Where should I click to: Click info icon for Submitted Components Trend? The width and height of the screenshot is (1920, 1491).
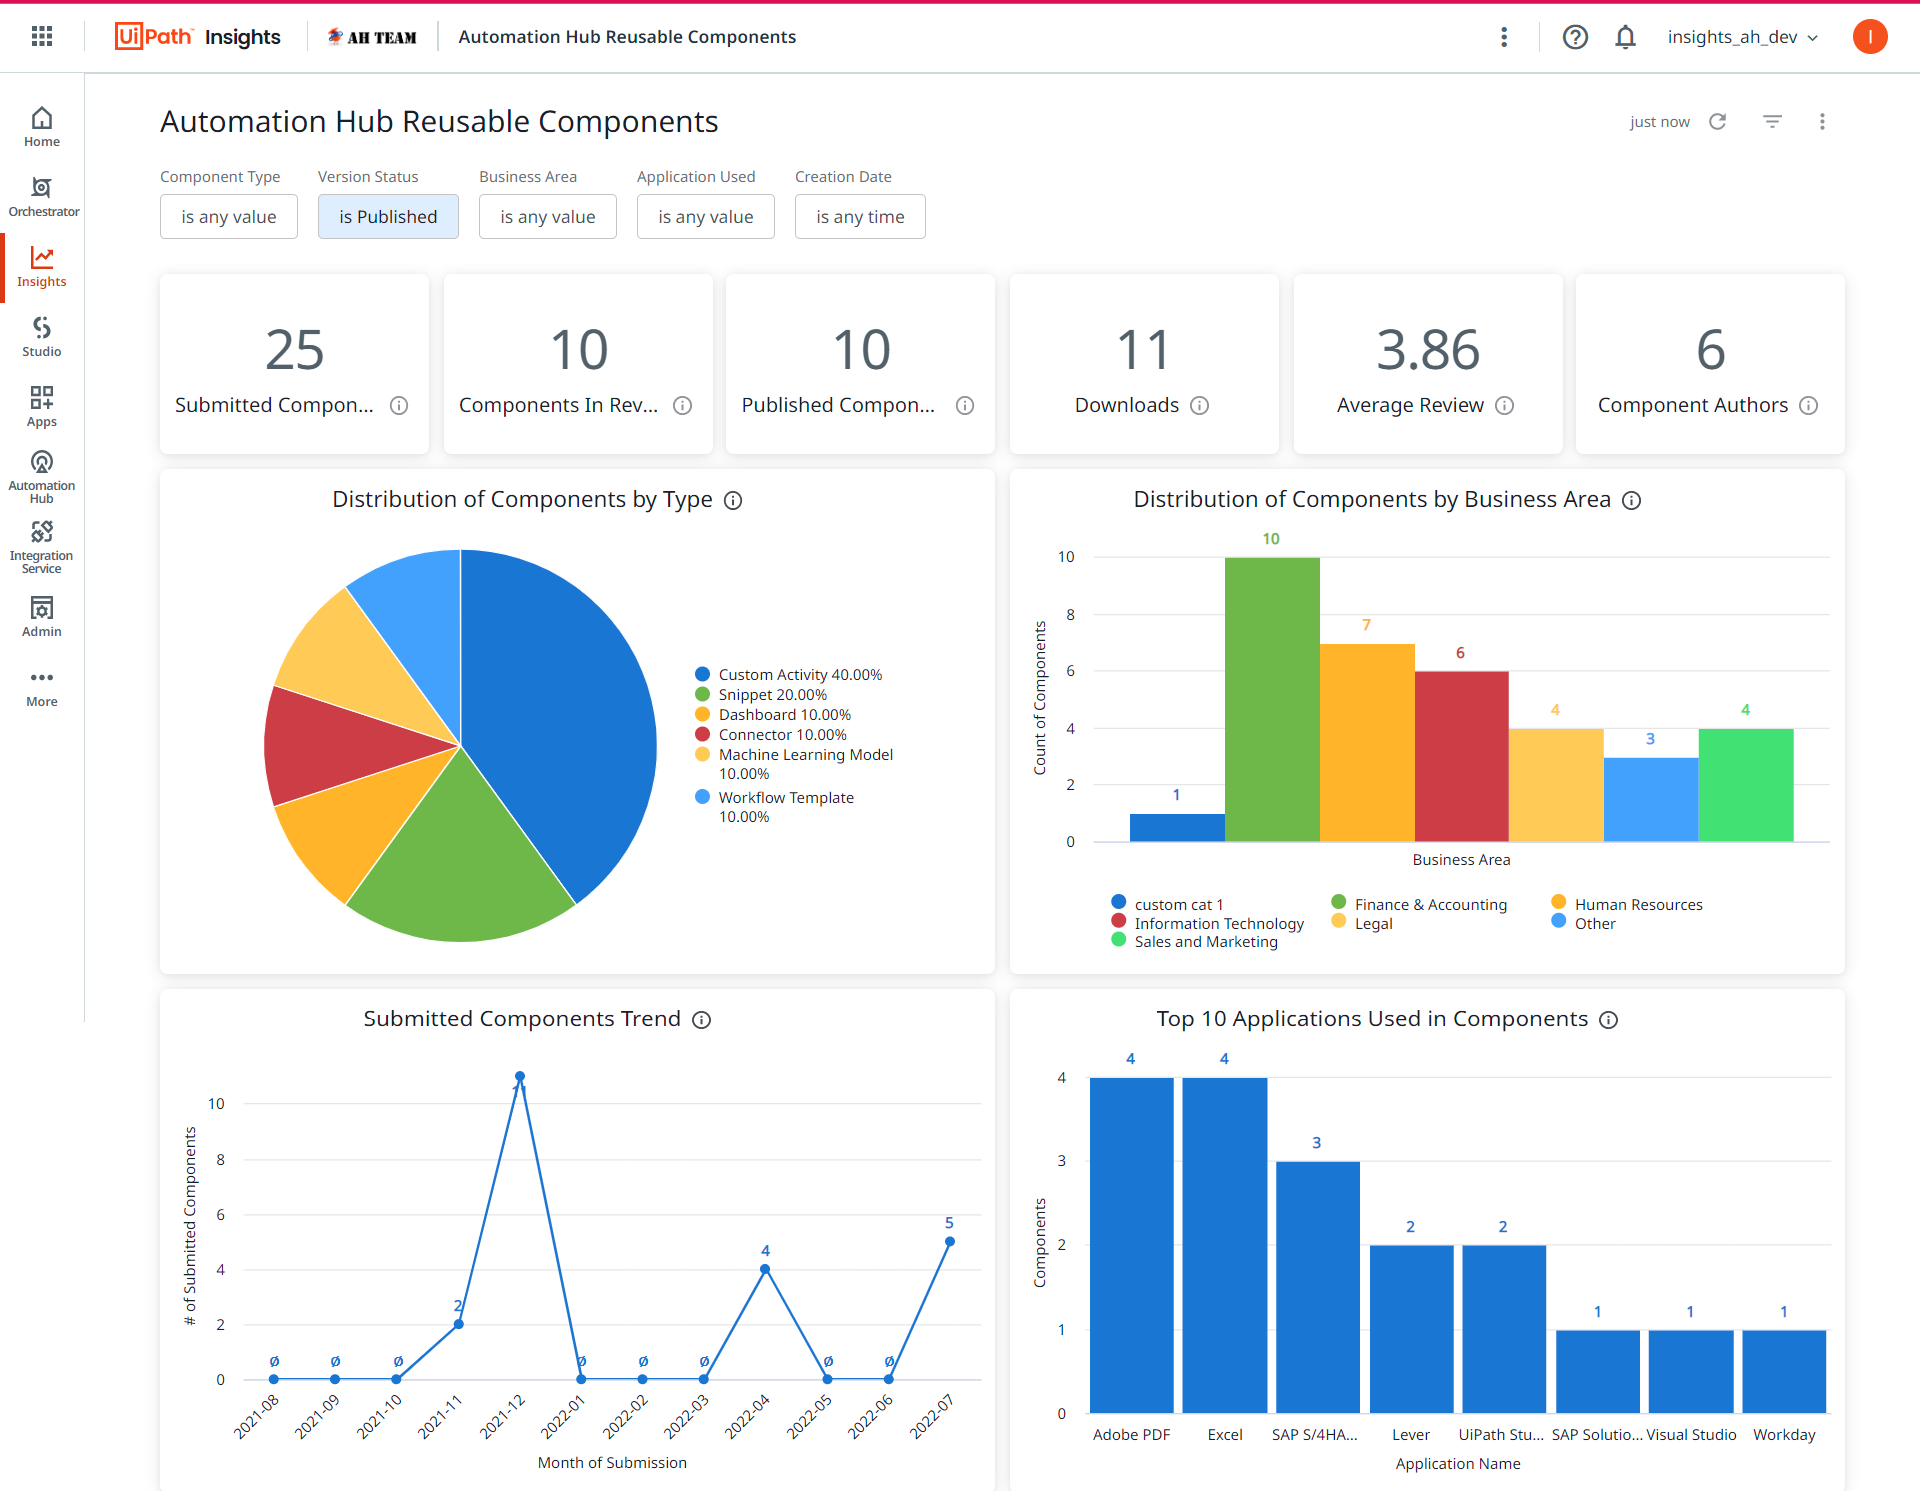[x=702, y=1020]
